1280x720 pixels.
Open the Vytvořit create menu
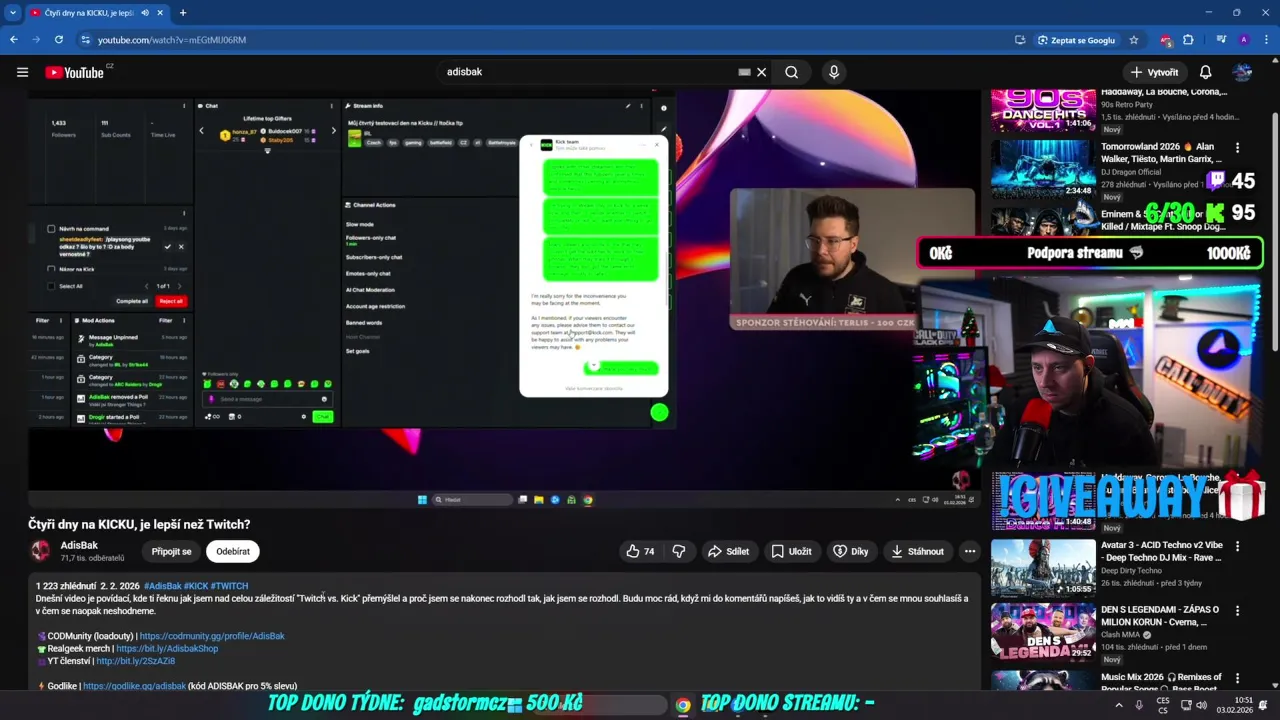[x=1154, y=72]
